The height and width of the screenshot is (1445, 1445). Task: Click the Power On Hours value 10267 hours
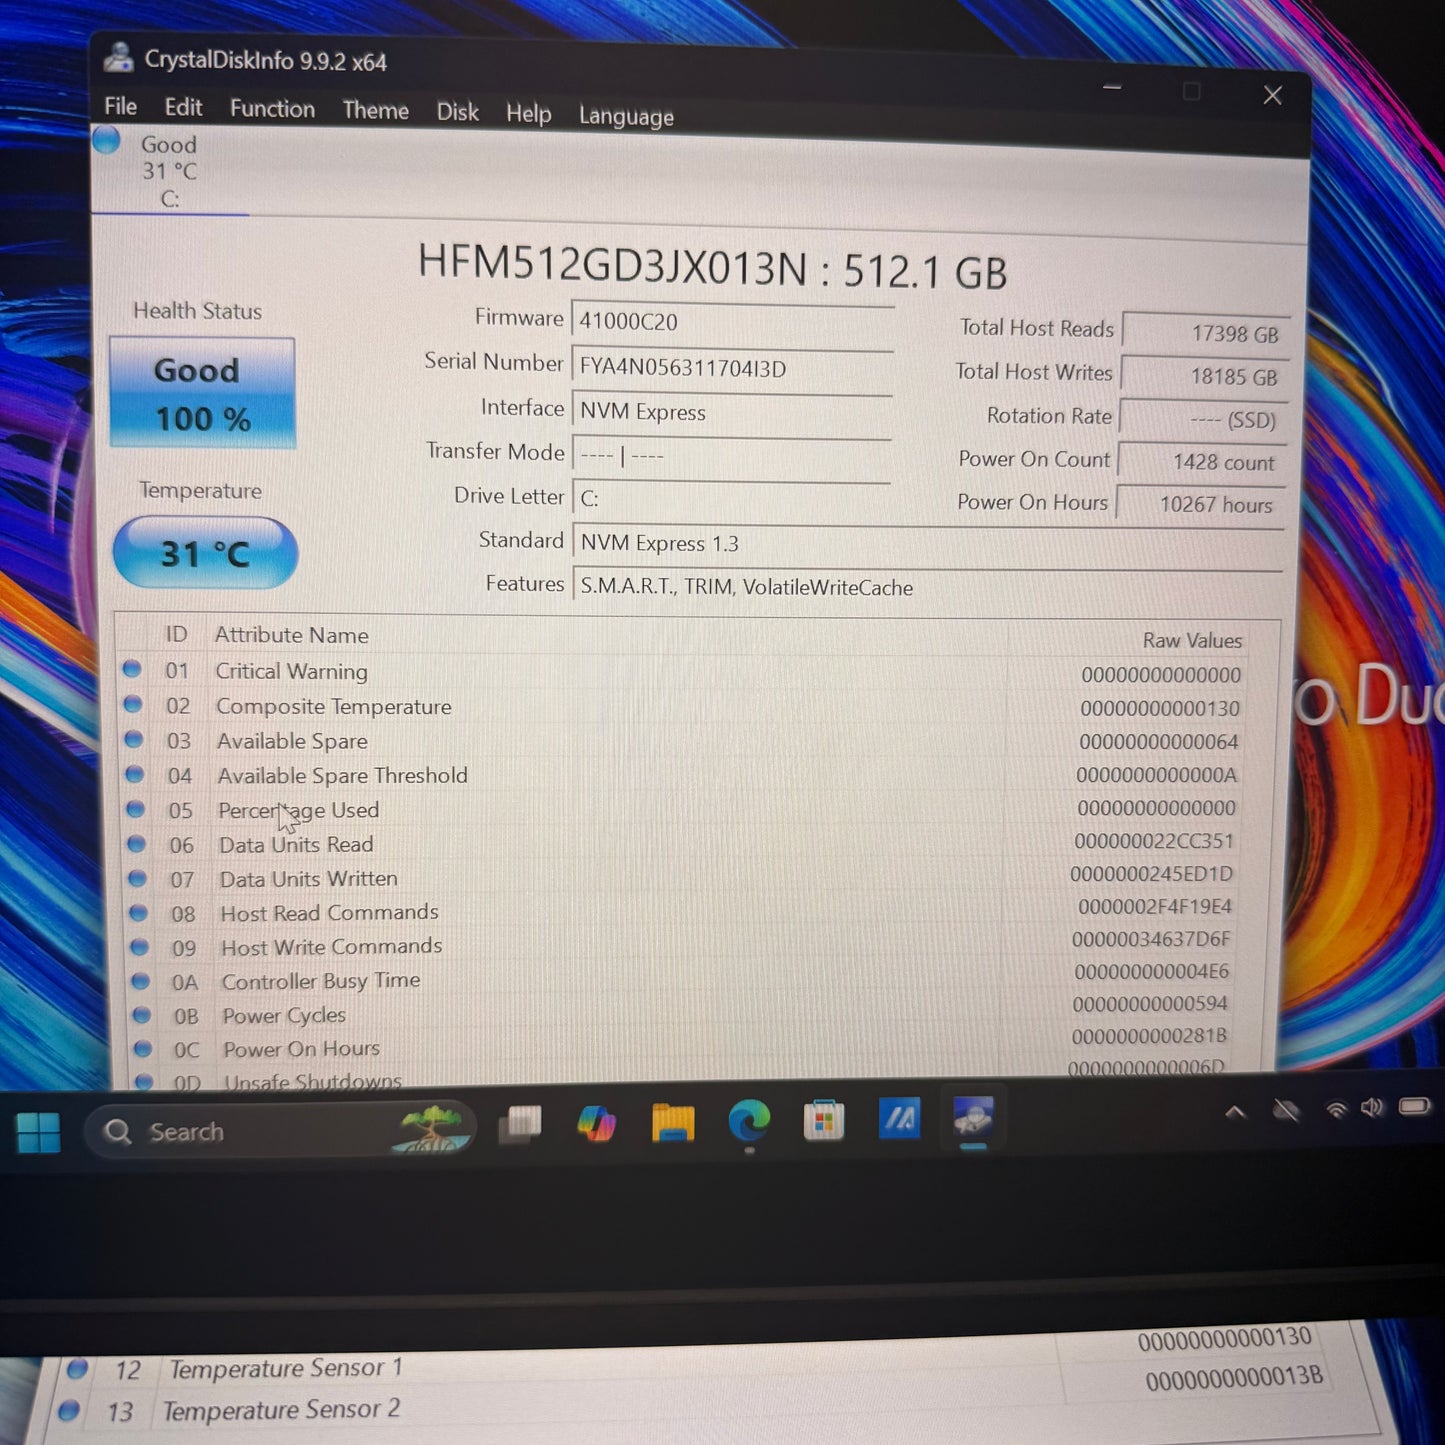[1200, 504]
